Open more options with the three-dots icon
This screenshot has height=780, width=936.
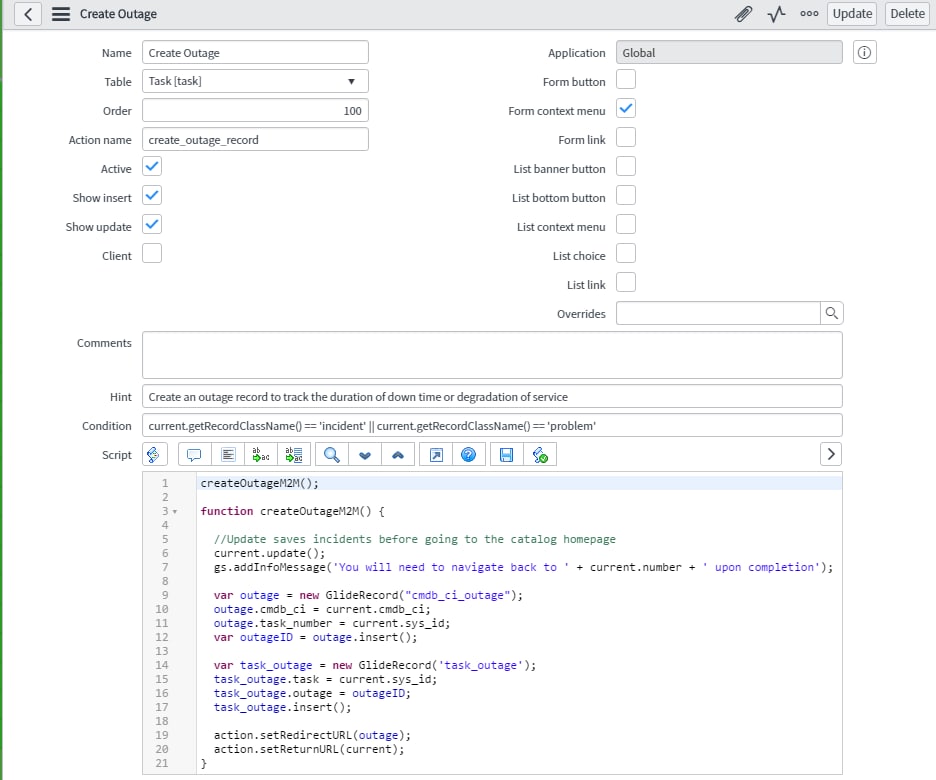(809, 14)
